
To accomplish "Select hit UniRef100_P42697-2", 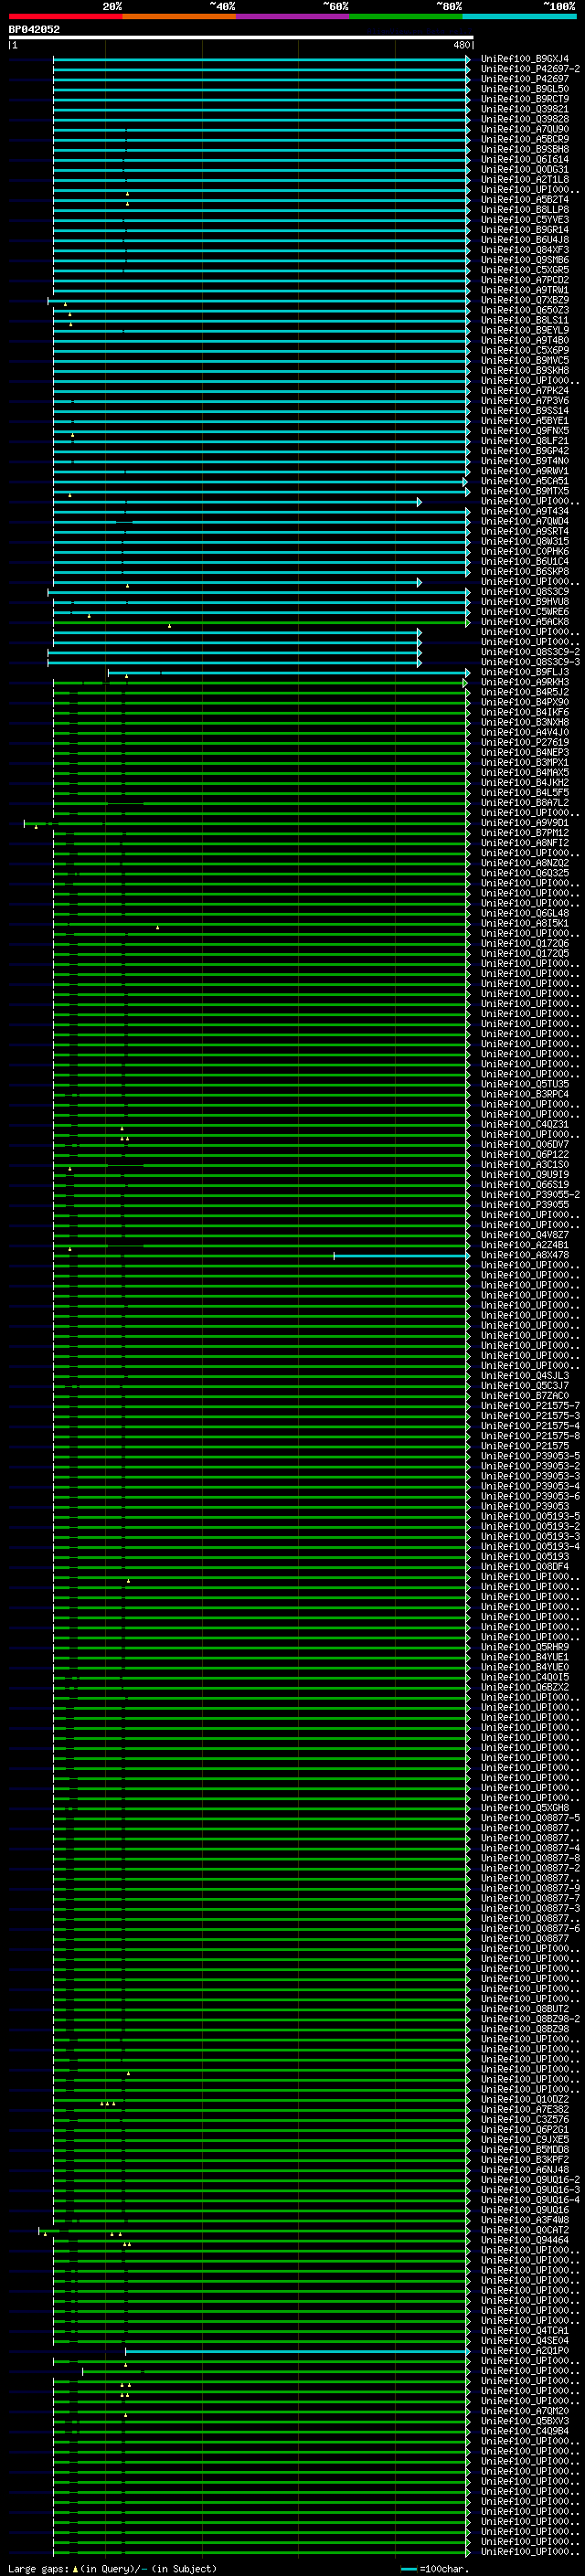I will [530, 69].
